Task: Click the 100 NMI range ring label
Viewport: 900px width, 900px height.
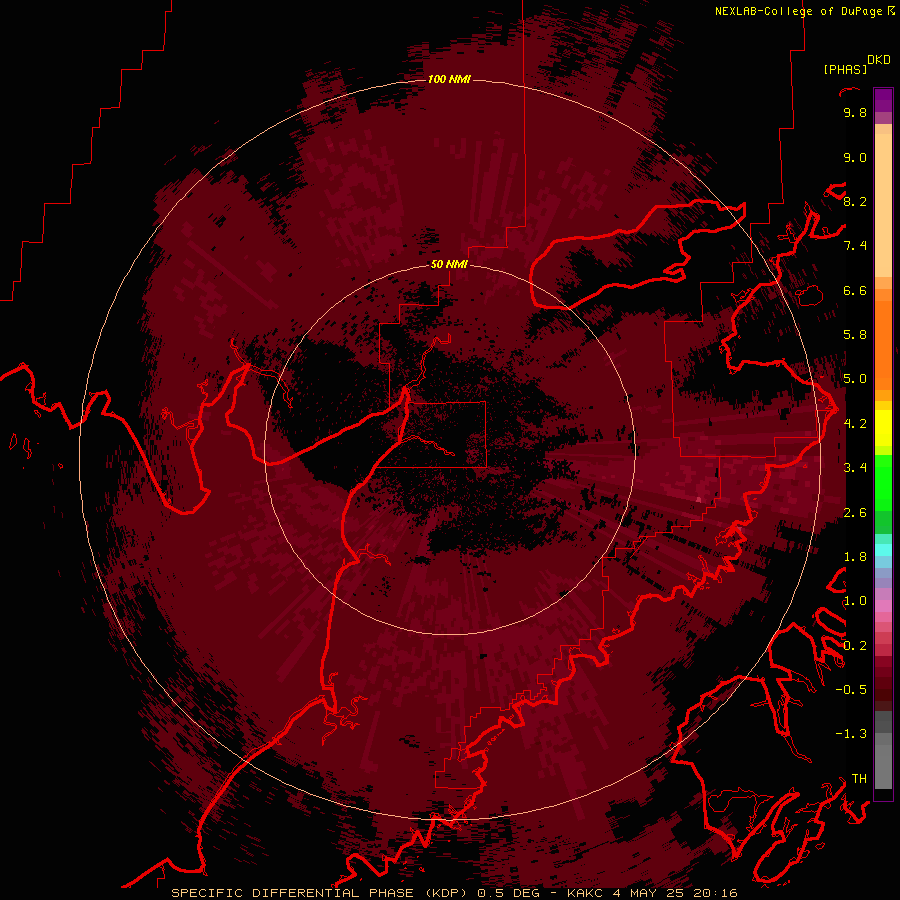Action: tap(449, 79)
